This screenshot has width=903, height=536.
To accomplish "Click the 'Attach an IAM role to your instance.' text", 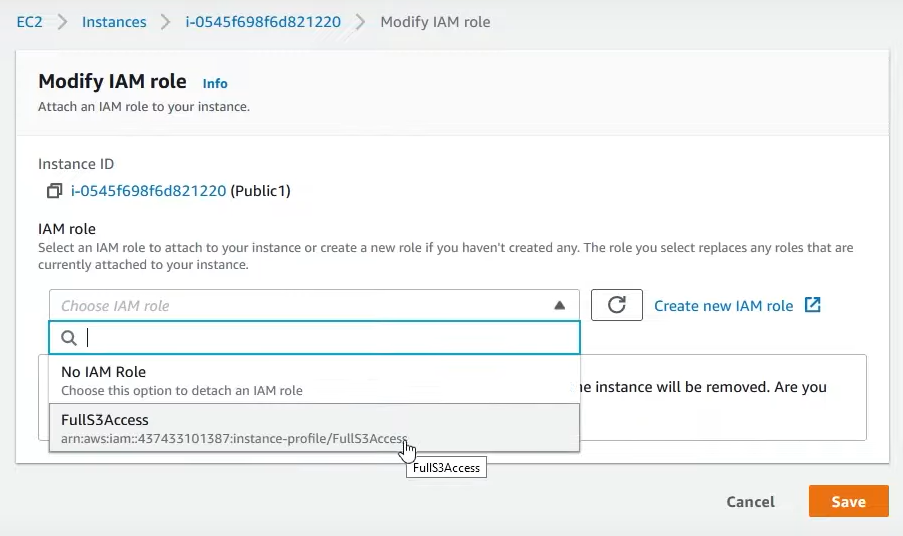I will point(144,107).
